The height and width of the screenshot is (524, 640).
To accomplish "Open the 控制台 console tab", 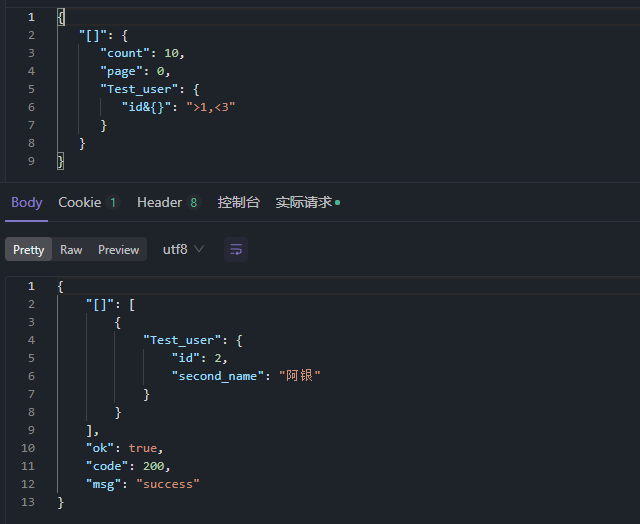I will [238, 202].
